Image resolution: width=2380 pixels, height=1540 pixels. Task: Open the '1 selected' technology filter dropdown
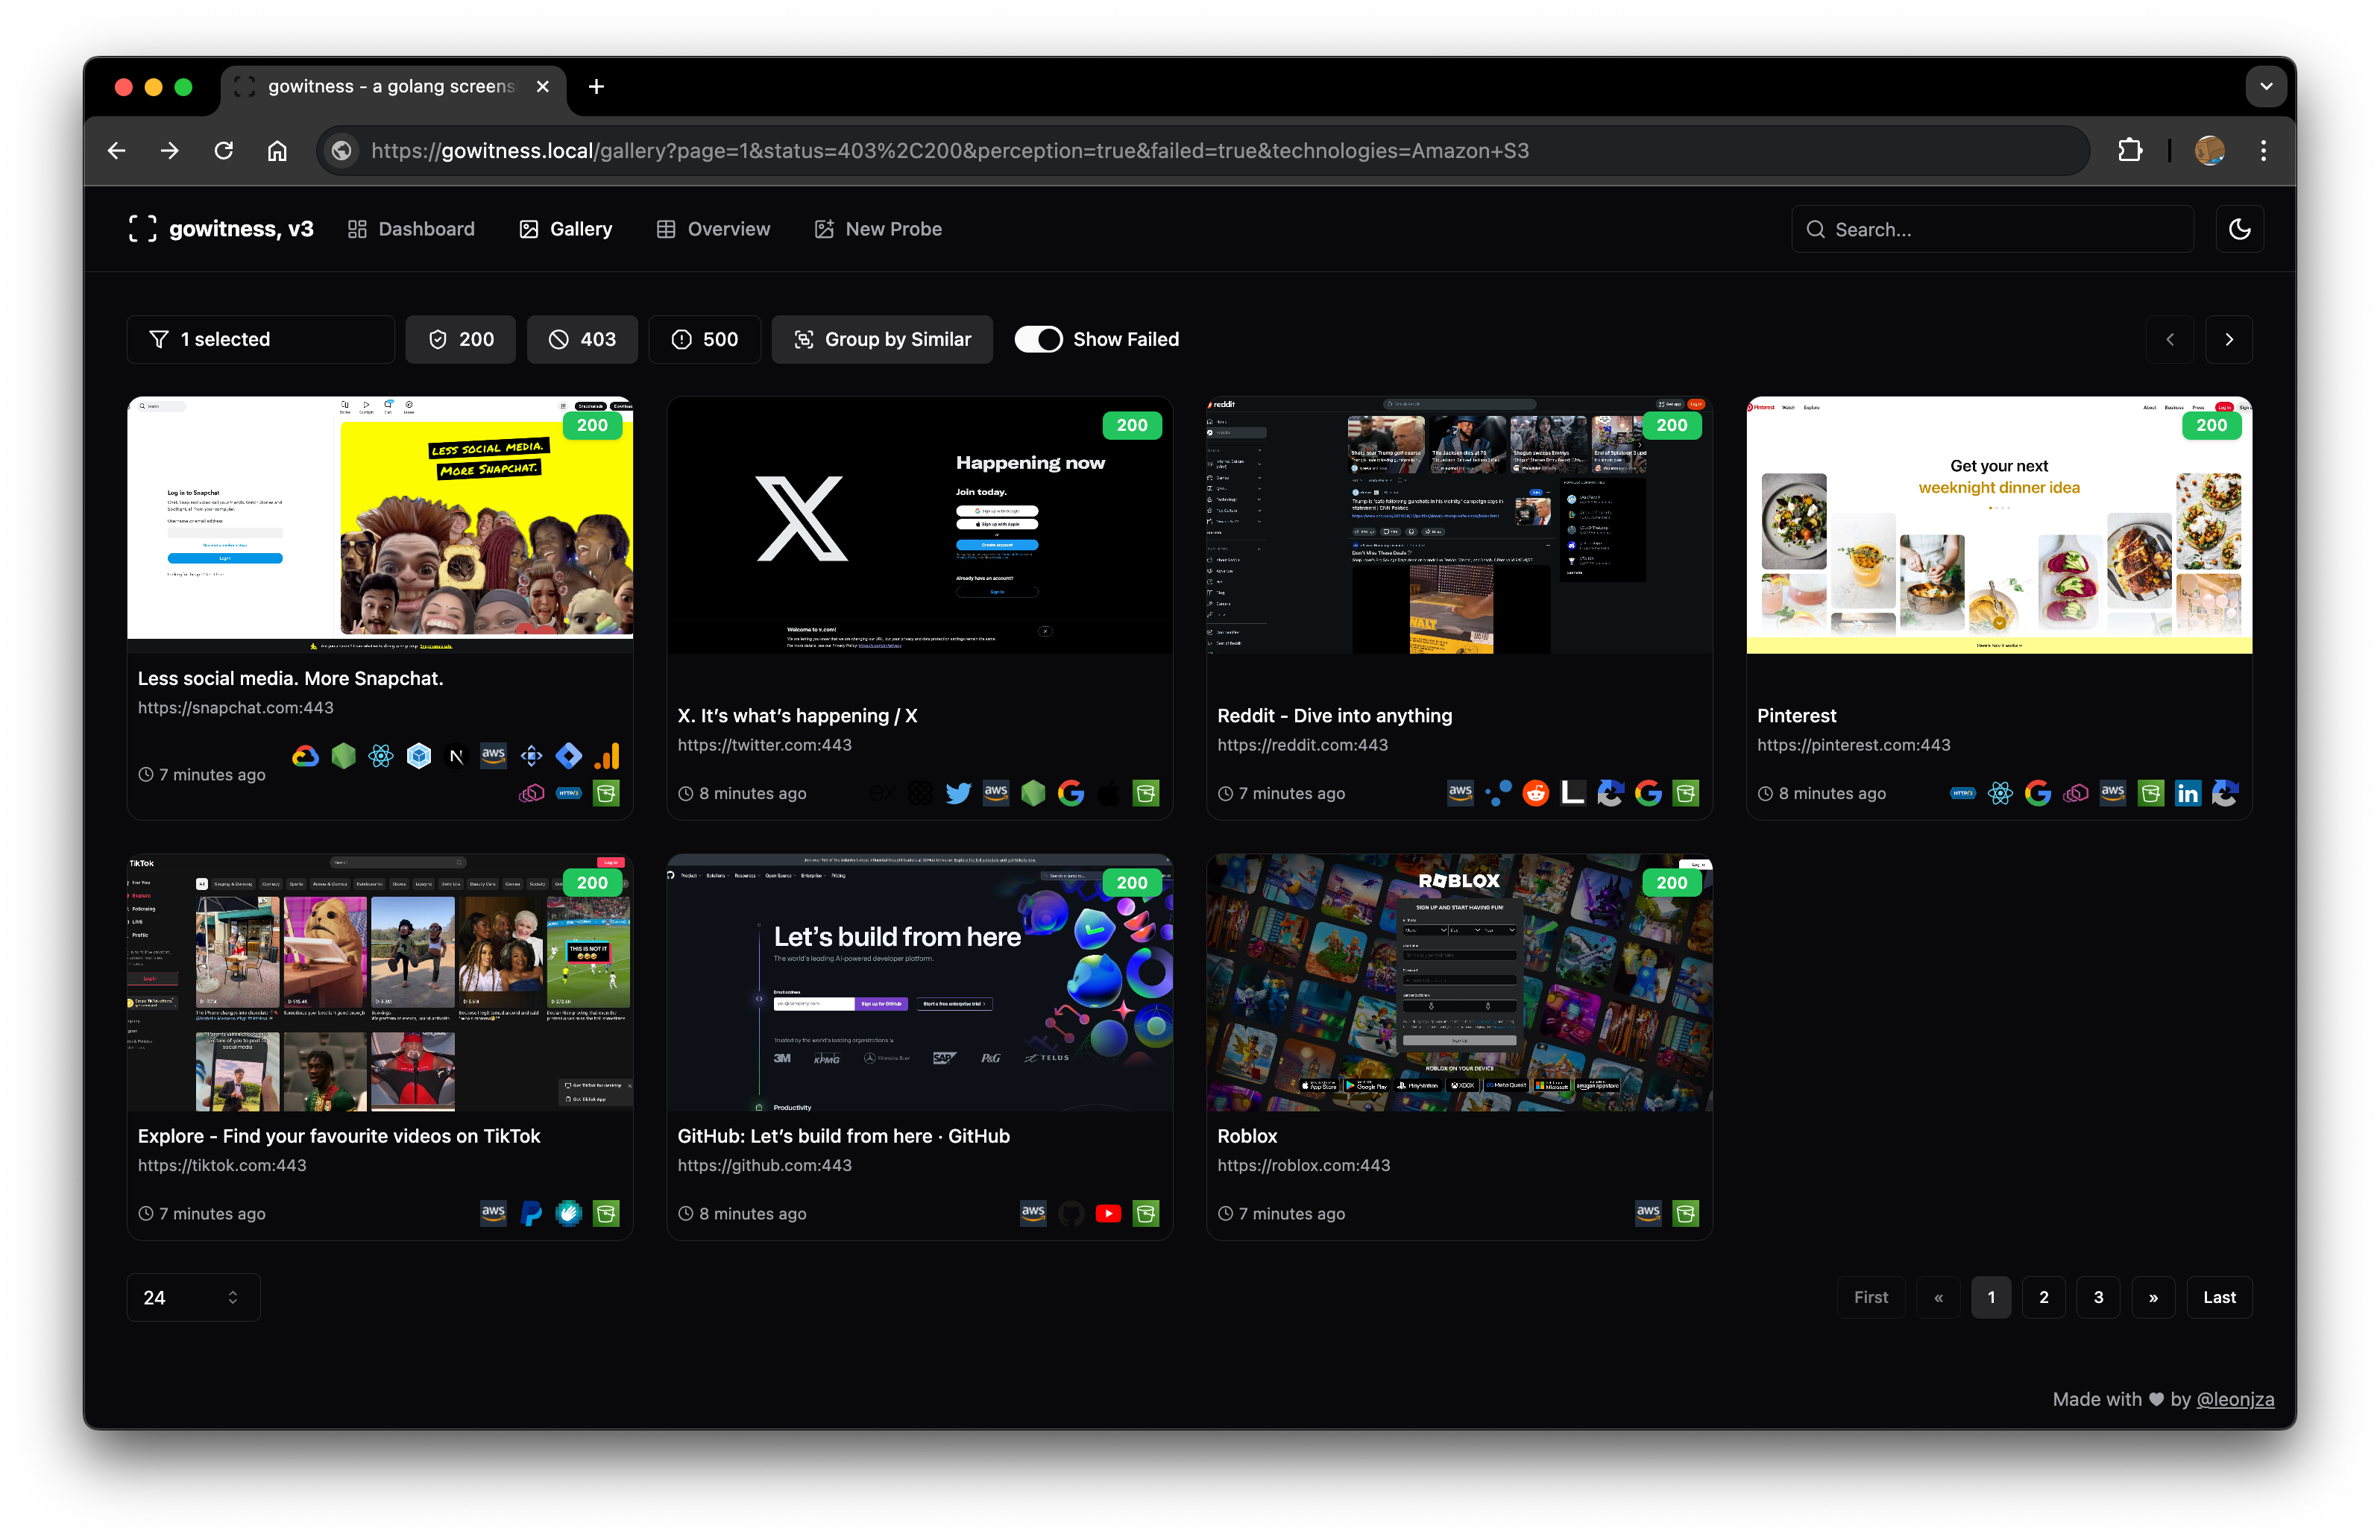(260, 339)
